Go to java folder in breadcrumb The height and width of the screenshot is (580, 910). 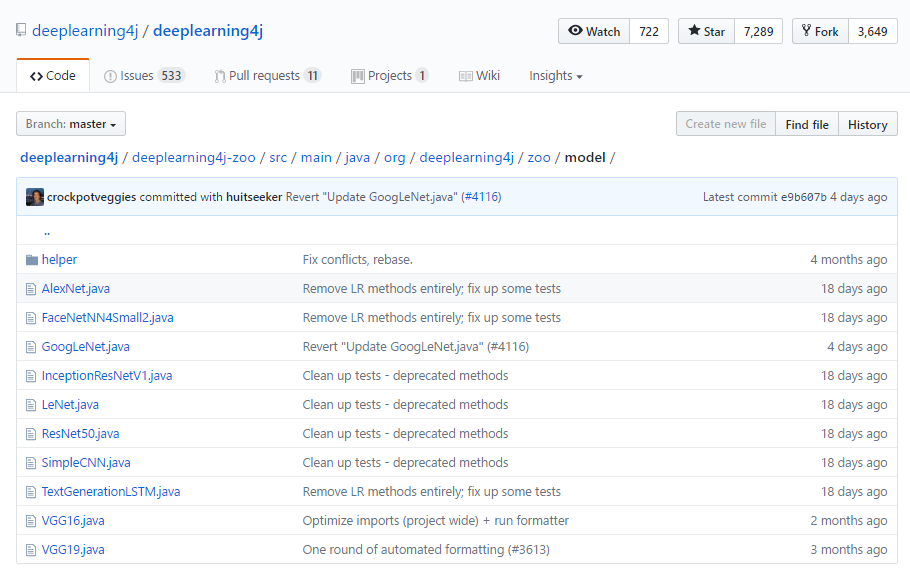[358, 157]
